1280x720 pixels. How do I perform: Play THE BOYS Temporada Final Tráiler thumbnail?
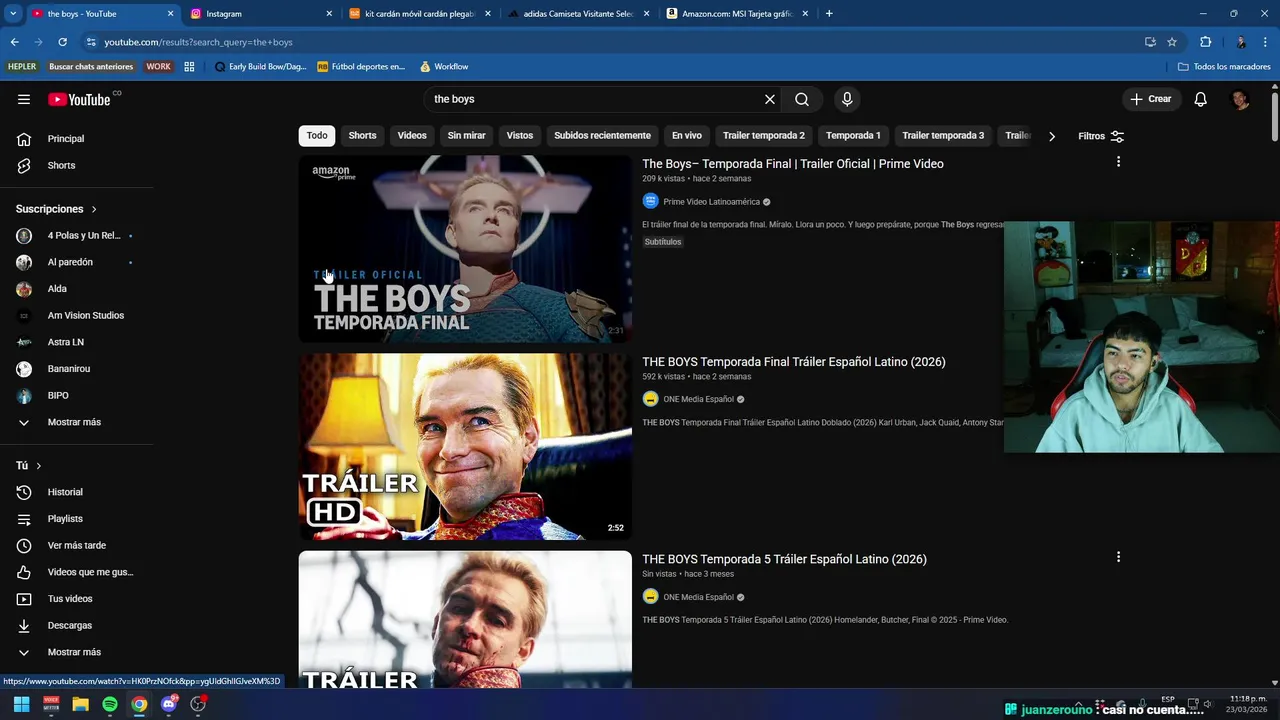(x=465, y=446)
